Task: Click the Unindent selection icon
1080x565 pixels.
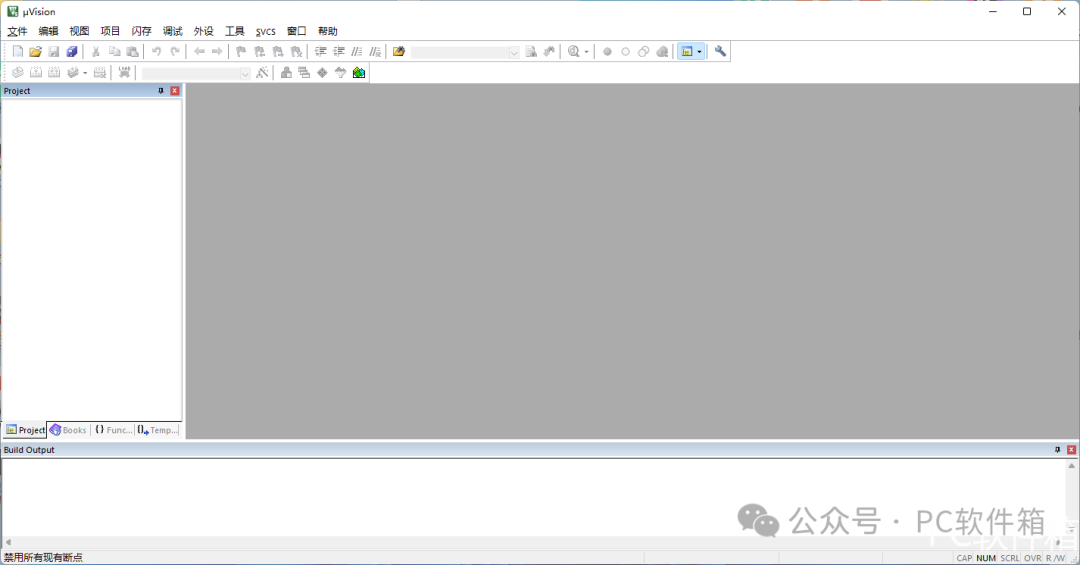Action: pos(339,52)
